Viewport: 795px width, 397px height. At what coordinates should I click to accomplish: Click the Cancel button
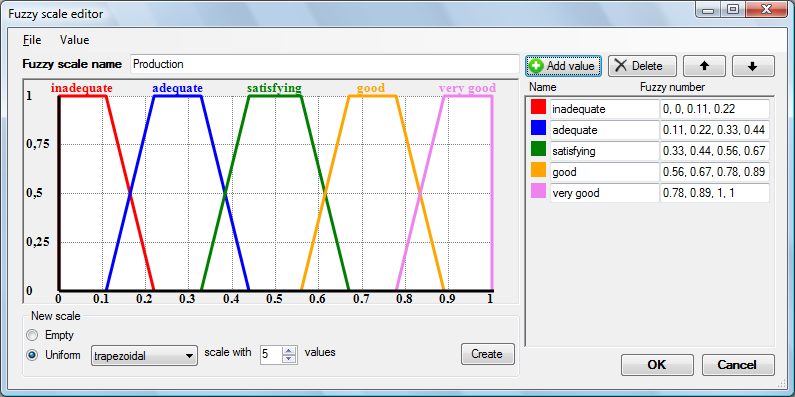(738, 365)
